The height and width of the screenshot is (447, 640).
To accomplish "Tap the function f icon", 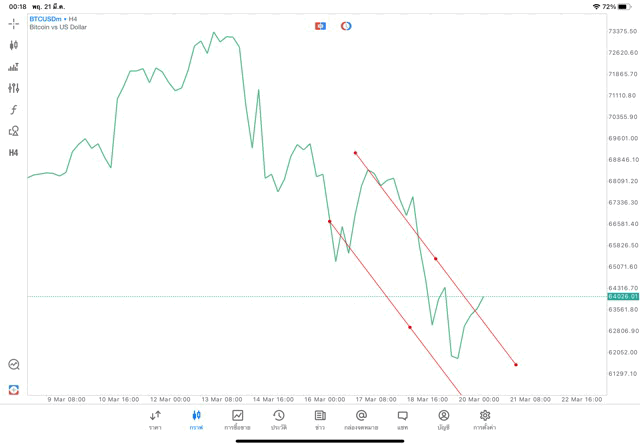I will (x=14, y=110).
